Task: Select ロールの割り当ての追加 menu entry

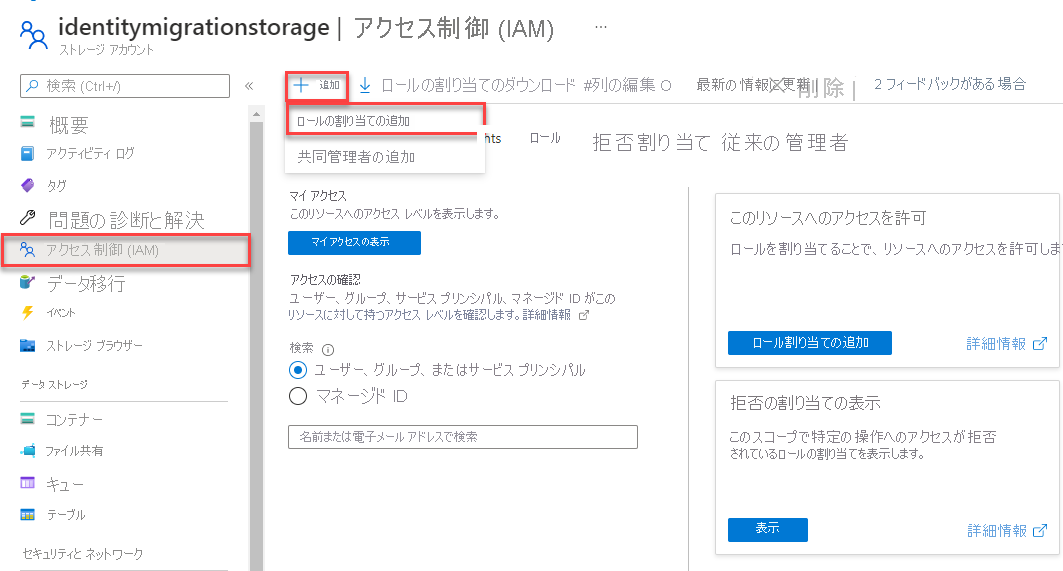Action: coord(385,121)
